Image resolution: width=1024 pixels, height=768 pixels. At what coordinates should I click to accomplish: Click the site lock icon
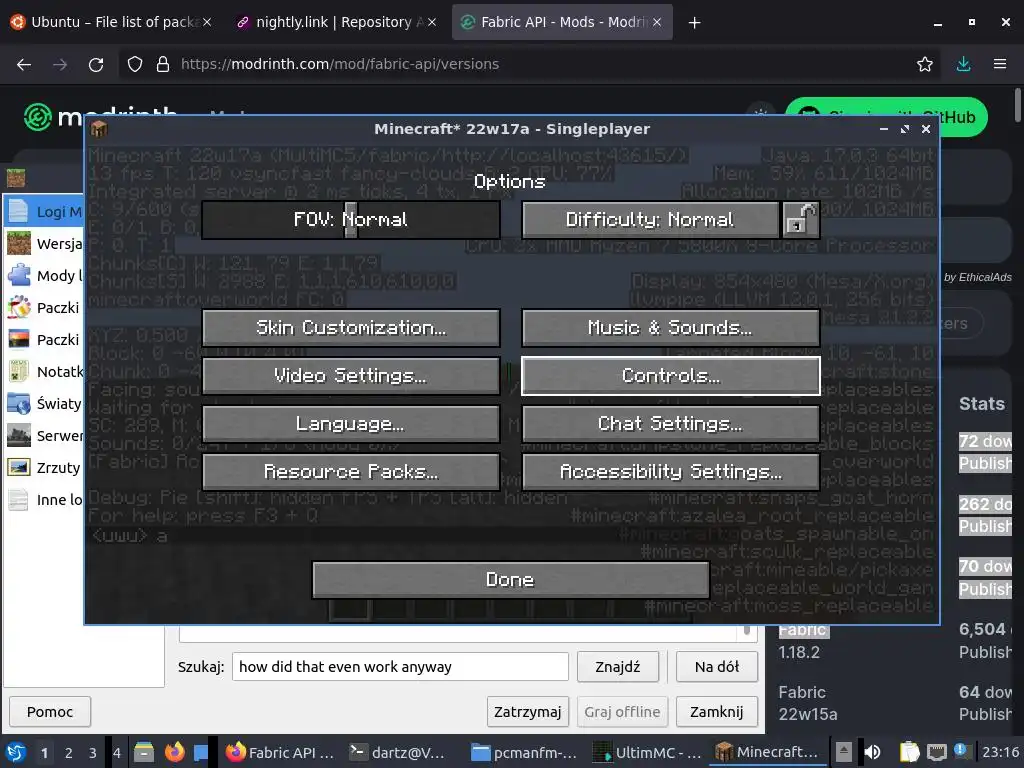(x=163, y=64)
